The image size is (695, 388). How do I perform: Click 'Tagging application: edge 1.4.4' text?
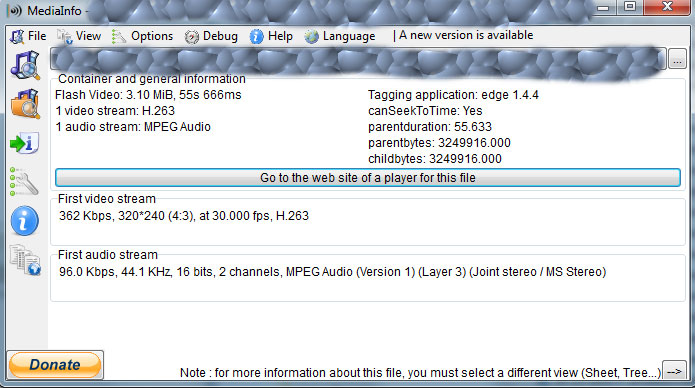453,95
